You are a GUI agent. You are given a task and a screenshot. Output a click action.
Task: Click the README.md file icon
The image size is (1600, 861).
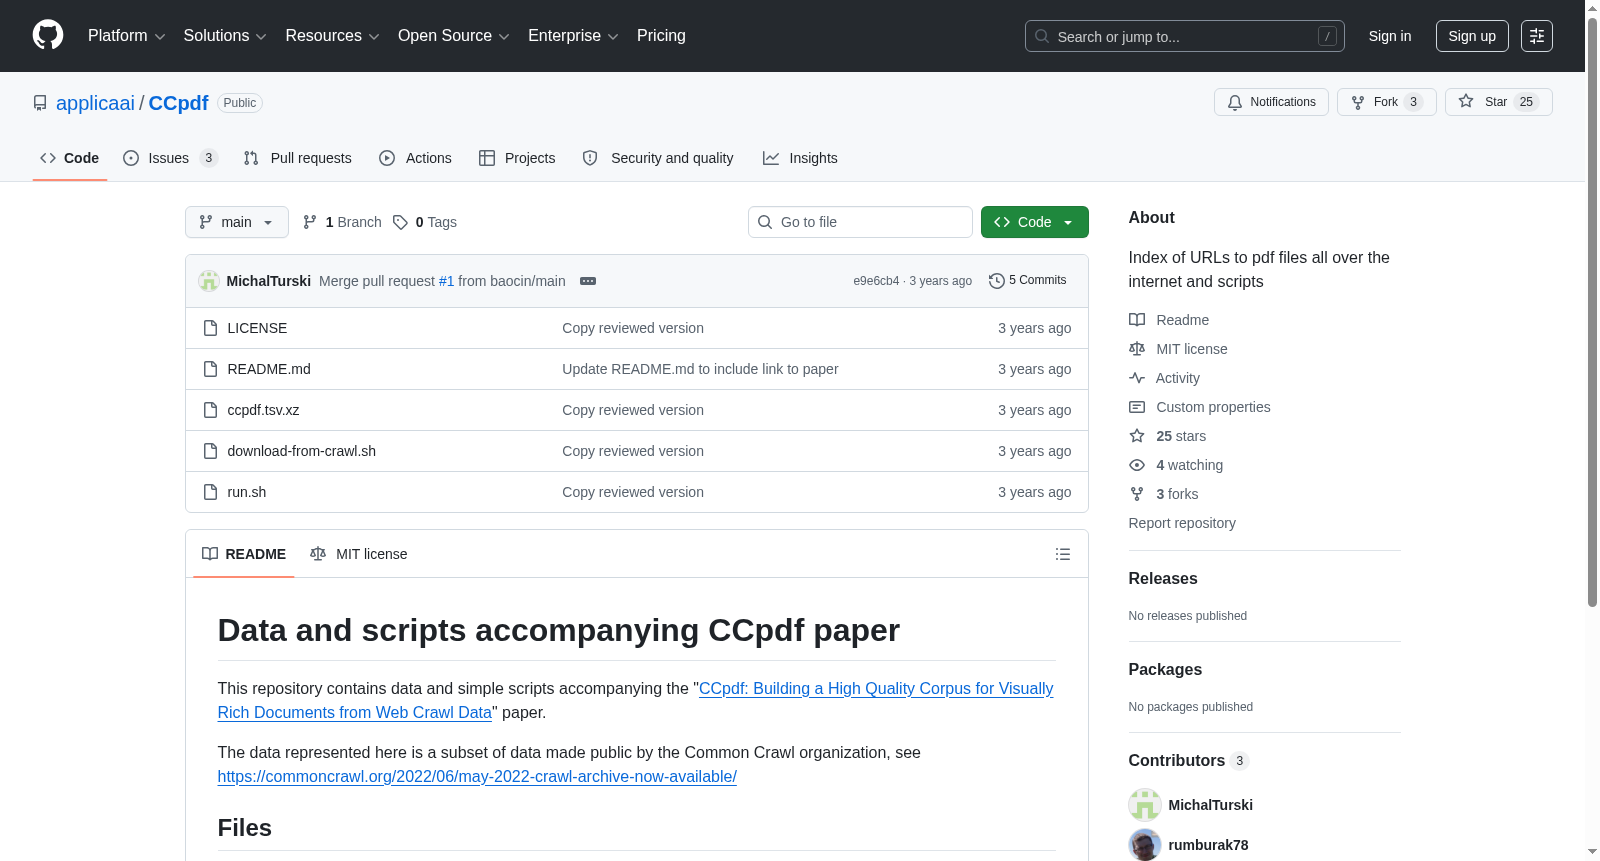click(210, 369)
